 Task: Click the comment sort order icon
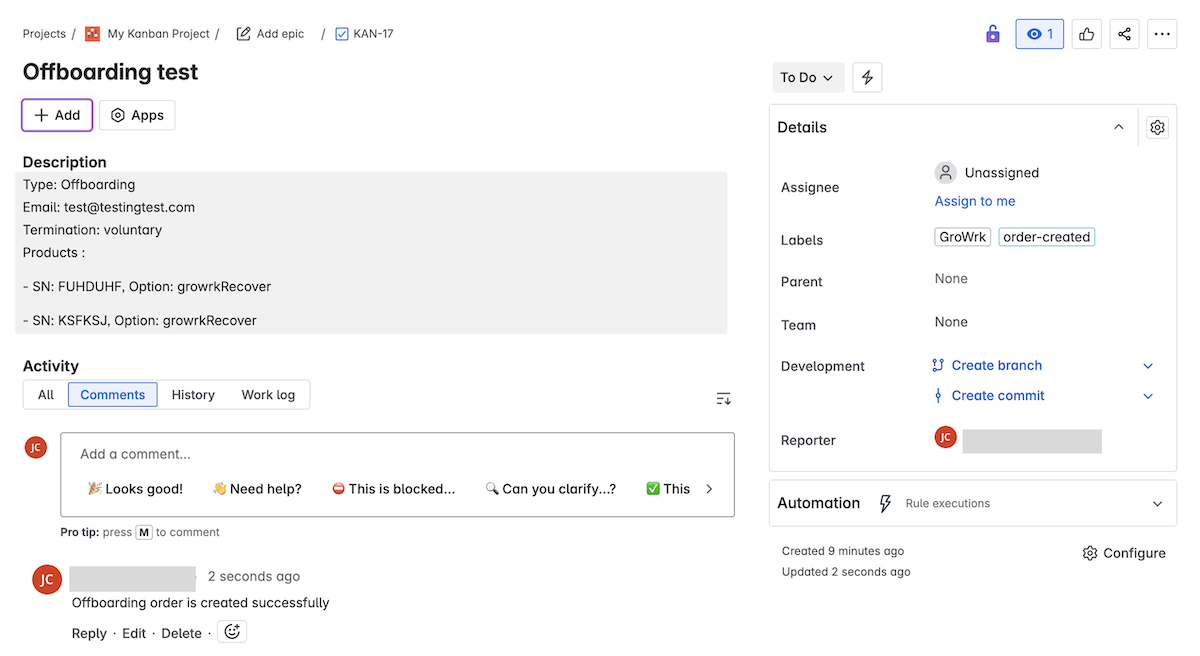723,398
